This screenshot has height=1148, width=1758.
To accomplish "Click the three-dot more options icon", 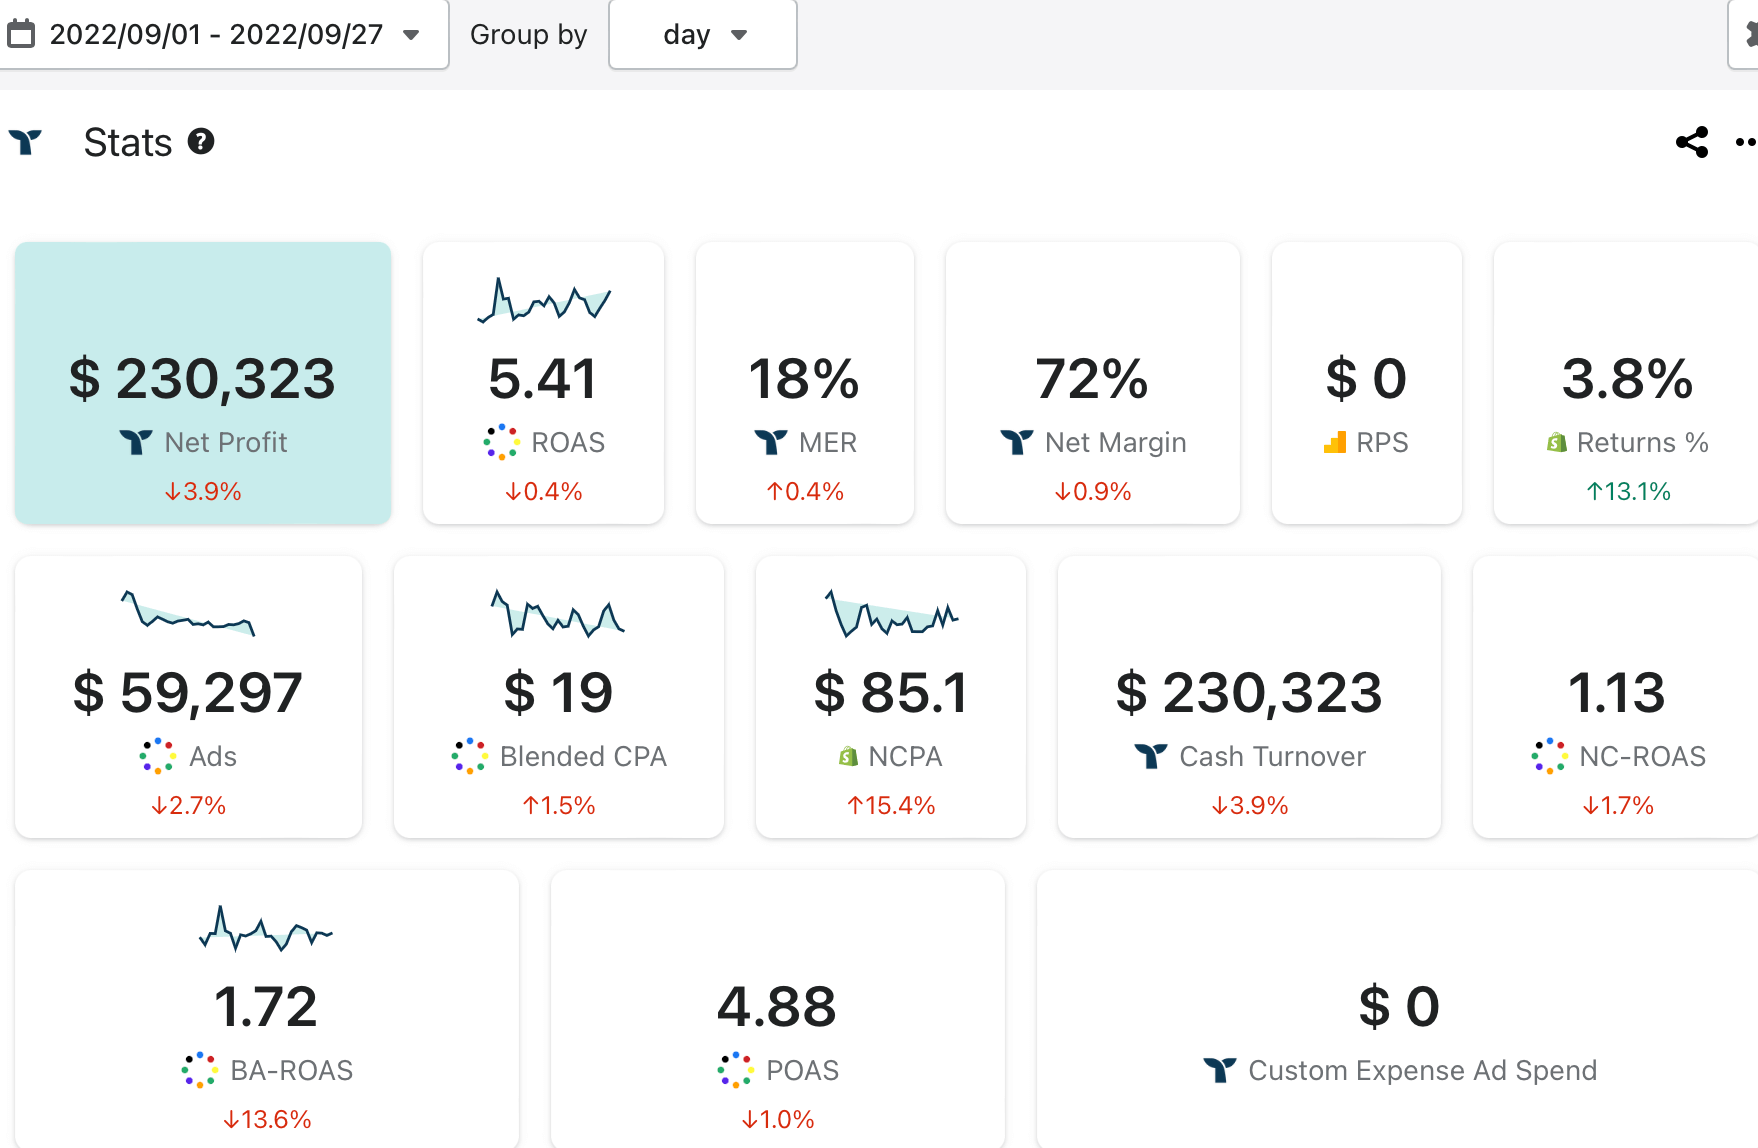I will pos(1745,142).
